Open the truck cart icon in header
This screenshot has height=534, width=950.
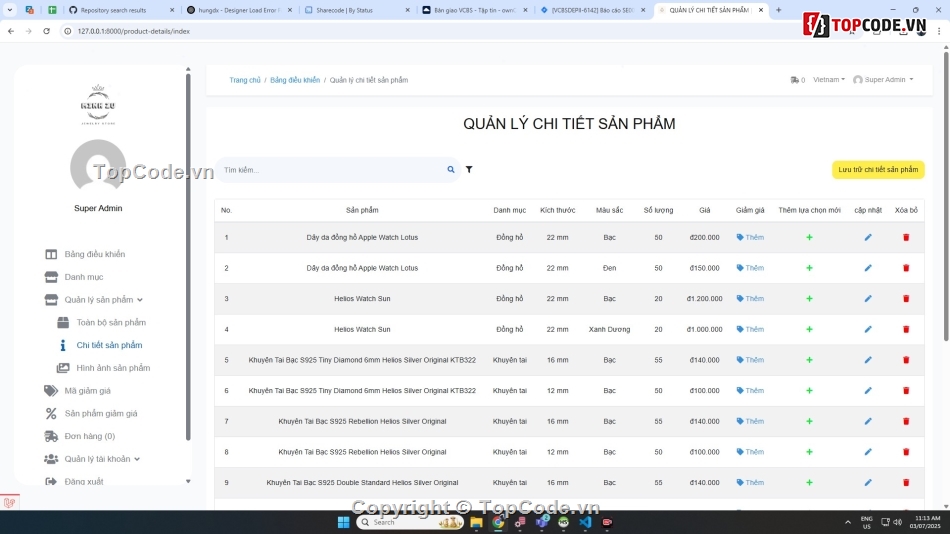click(796, 80)
